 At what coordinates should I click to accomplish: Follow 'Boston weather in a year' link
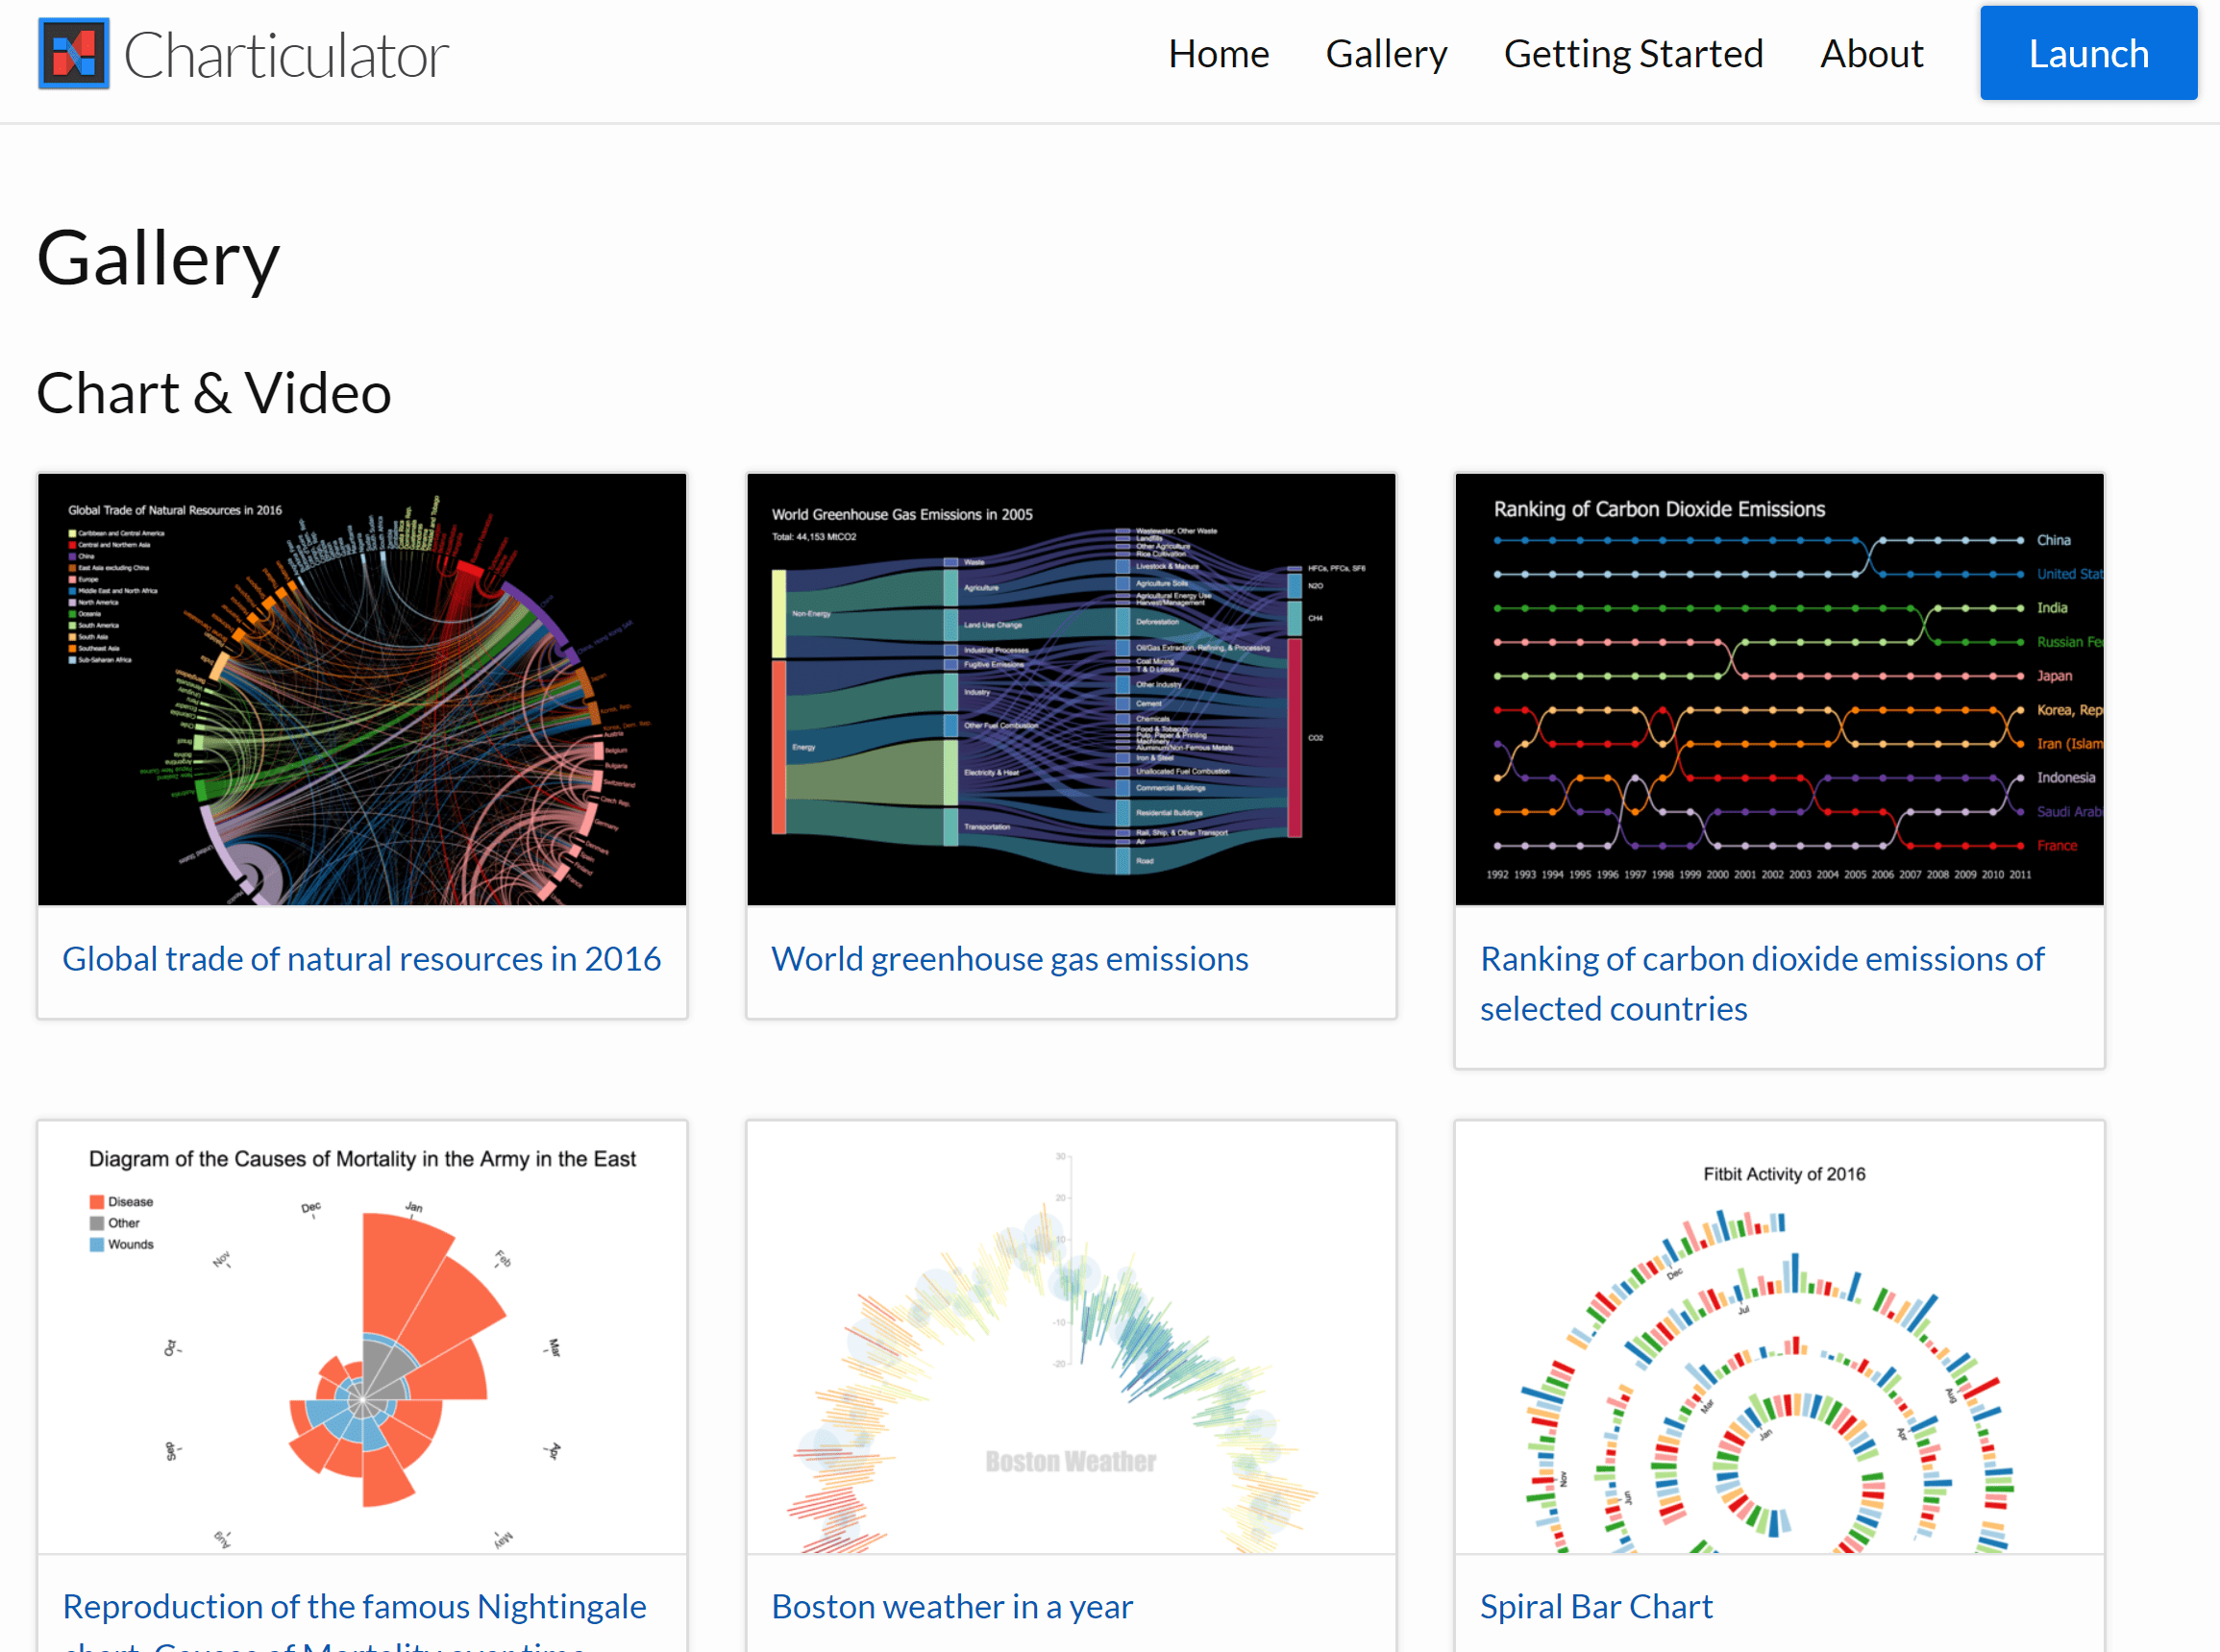pos(951,1606)
